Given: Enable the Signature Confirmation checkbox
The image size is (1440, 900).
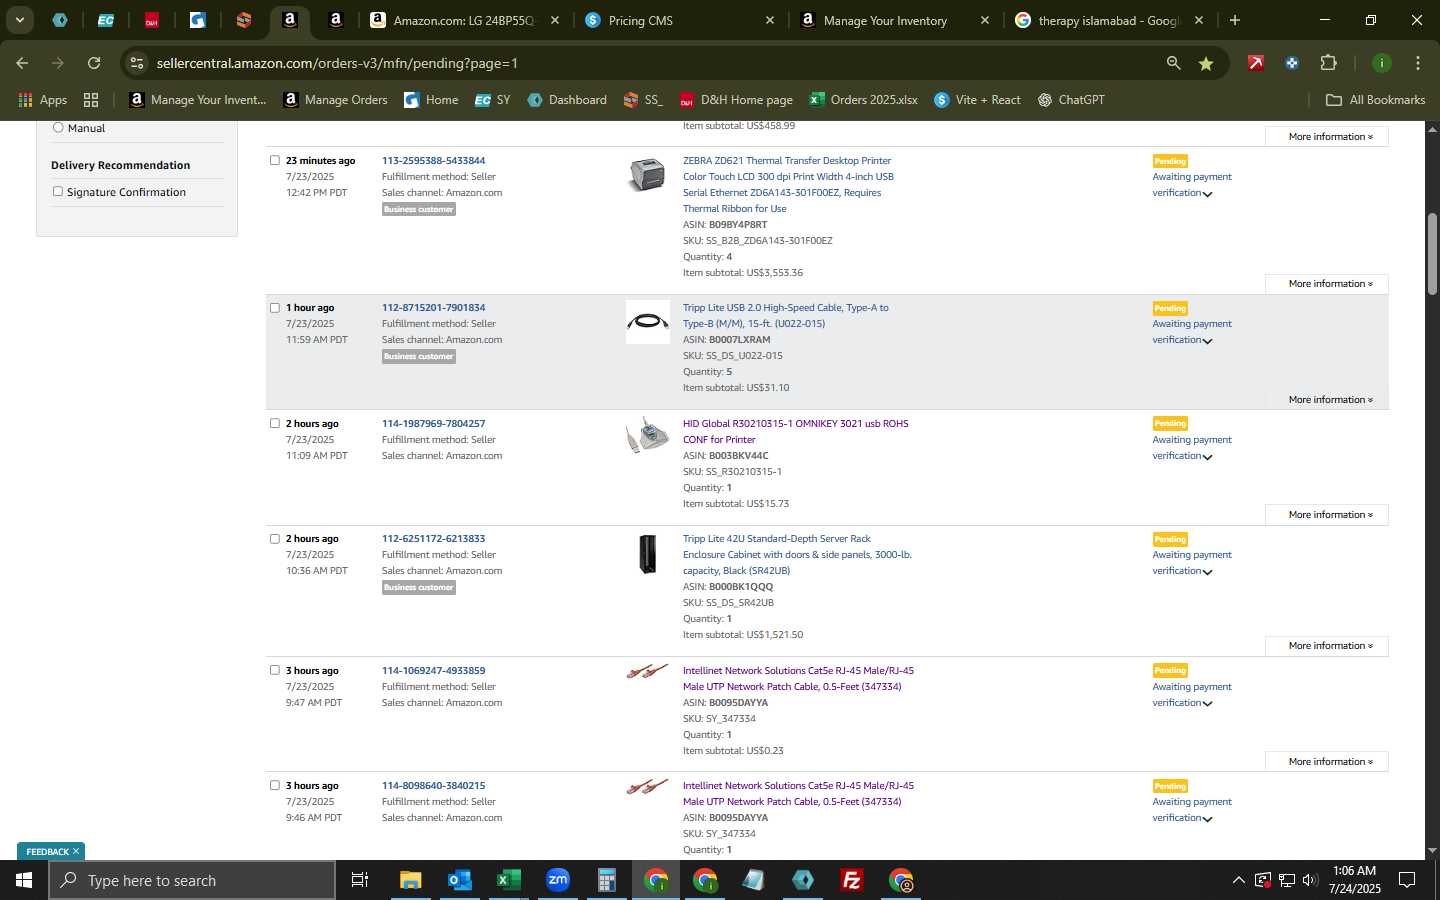Looking at the screenshot, I should point(58,191).
